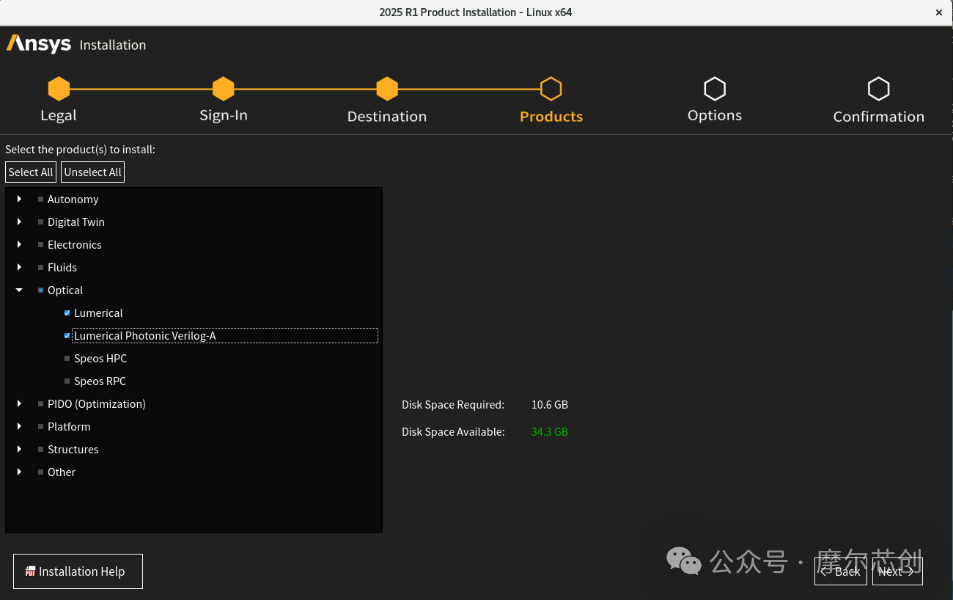
Task: Click the Products step hexagon icon
Action: coord(551,89)
